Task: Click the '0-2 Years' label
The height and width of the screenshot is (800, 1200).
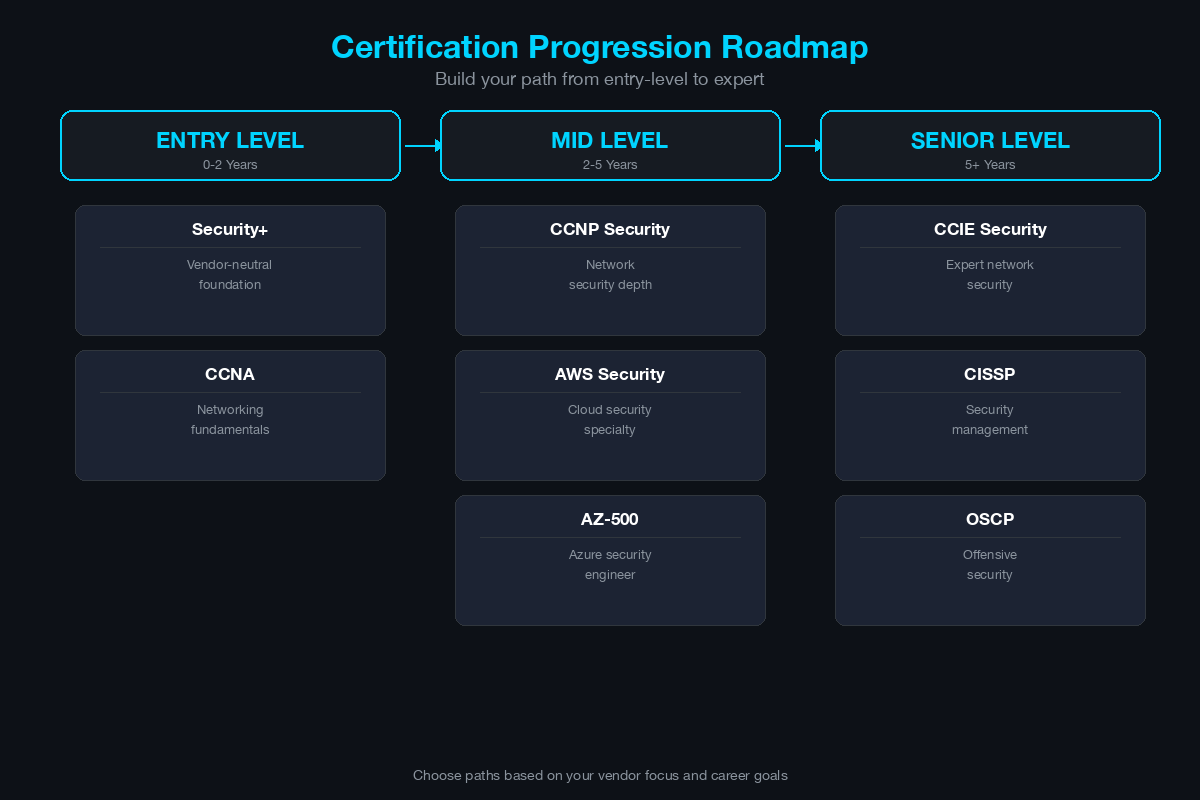Action: coord(230,165)
